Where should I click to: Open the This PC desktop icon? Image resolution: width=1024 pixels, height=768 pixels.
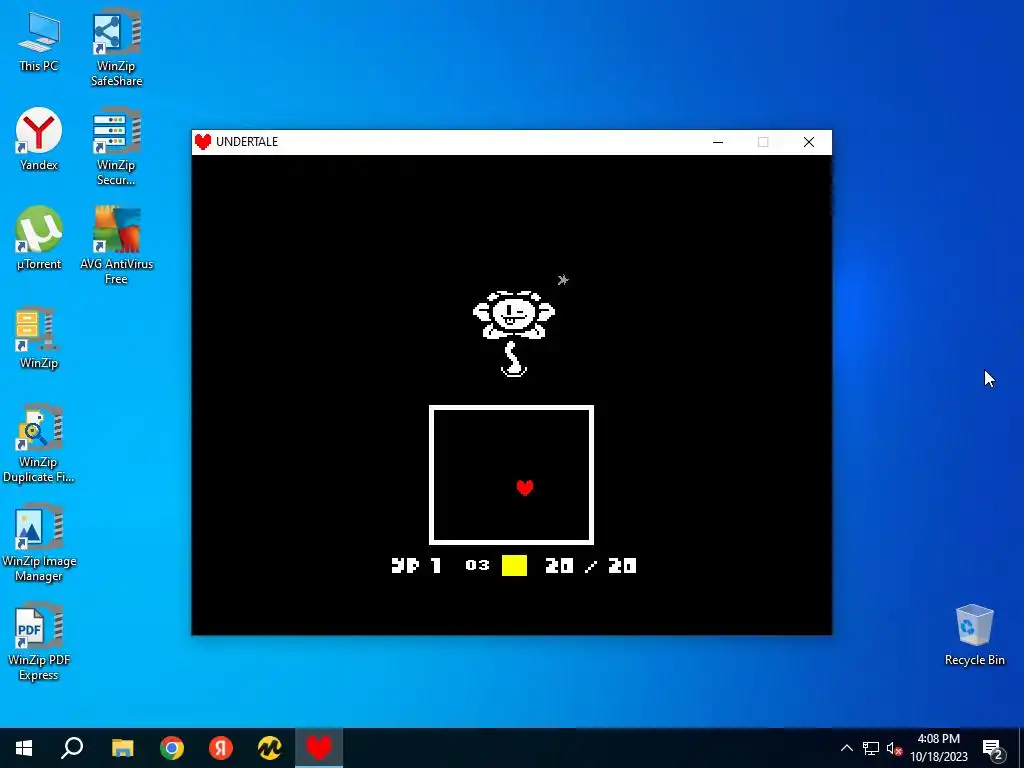(x=39, y=43)
